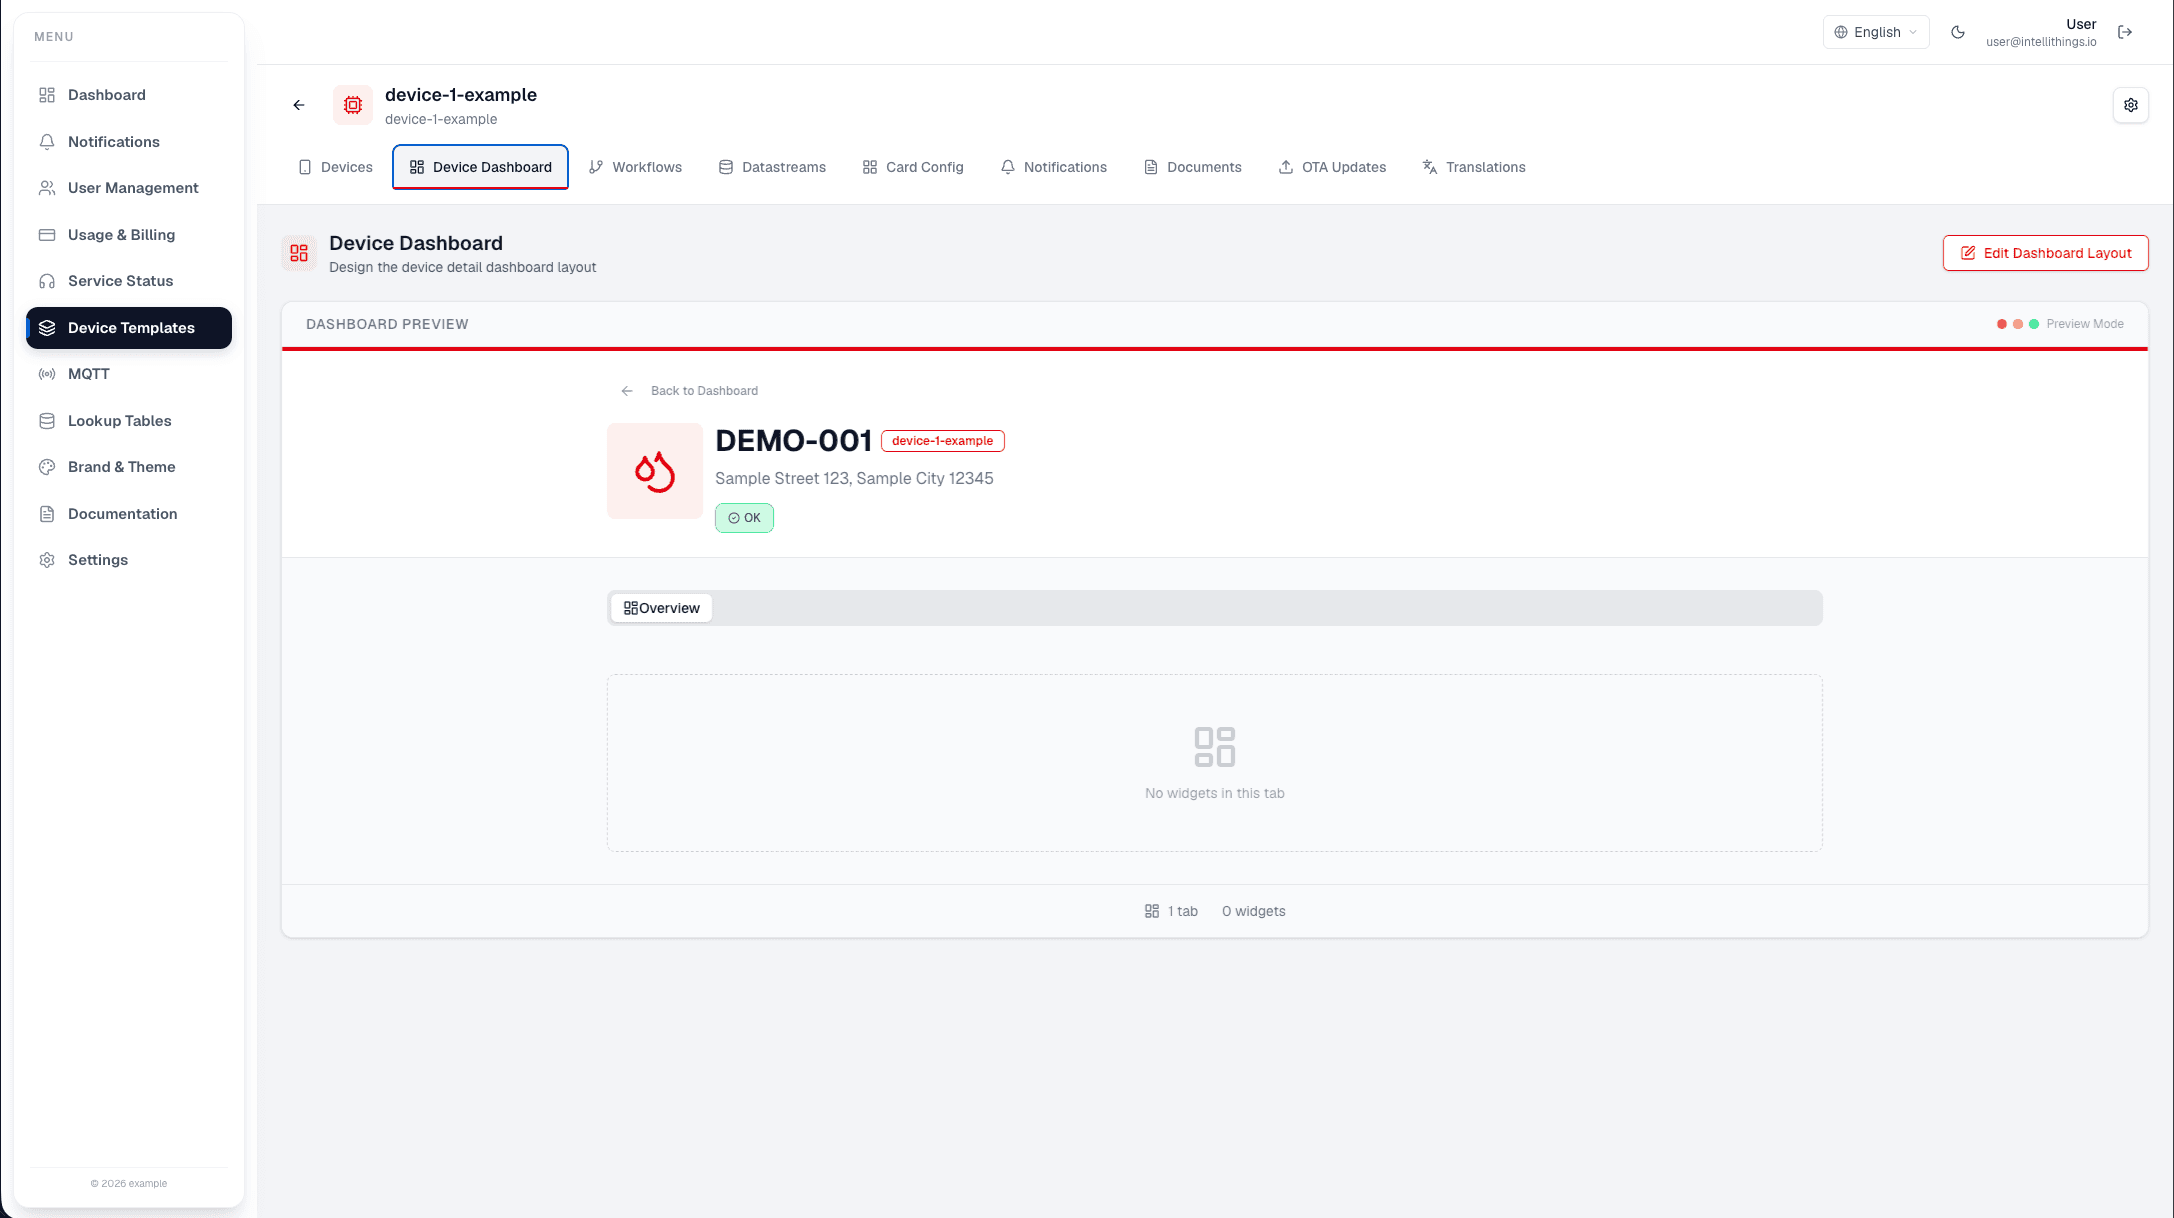Open Usage & Billing page

(x=129, y=235)
